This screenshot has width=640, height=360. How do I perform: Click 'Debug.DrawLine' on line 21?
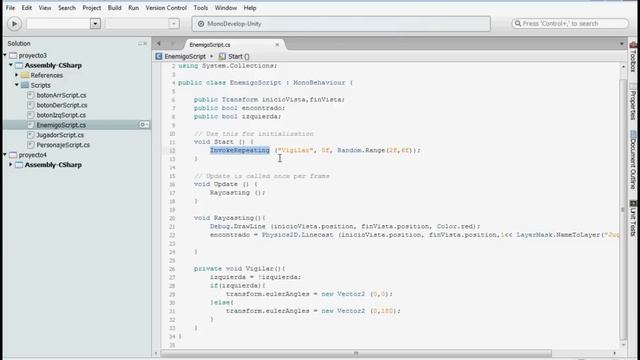pos(238,227)
